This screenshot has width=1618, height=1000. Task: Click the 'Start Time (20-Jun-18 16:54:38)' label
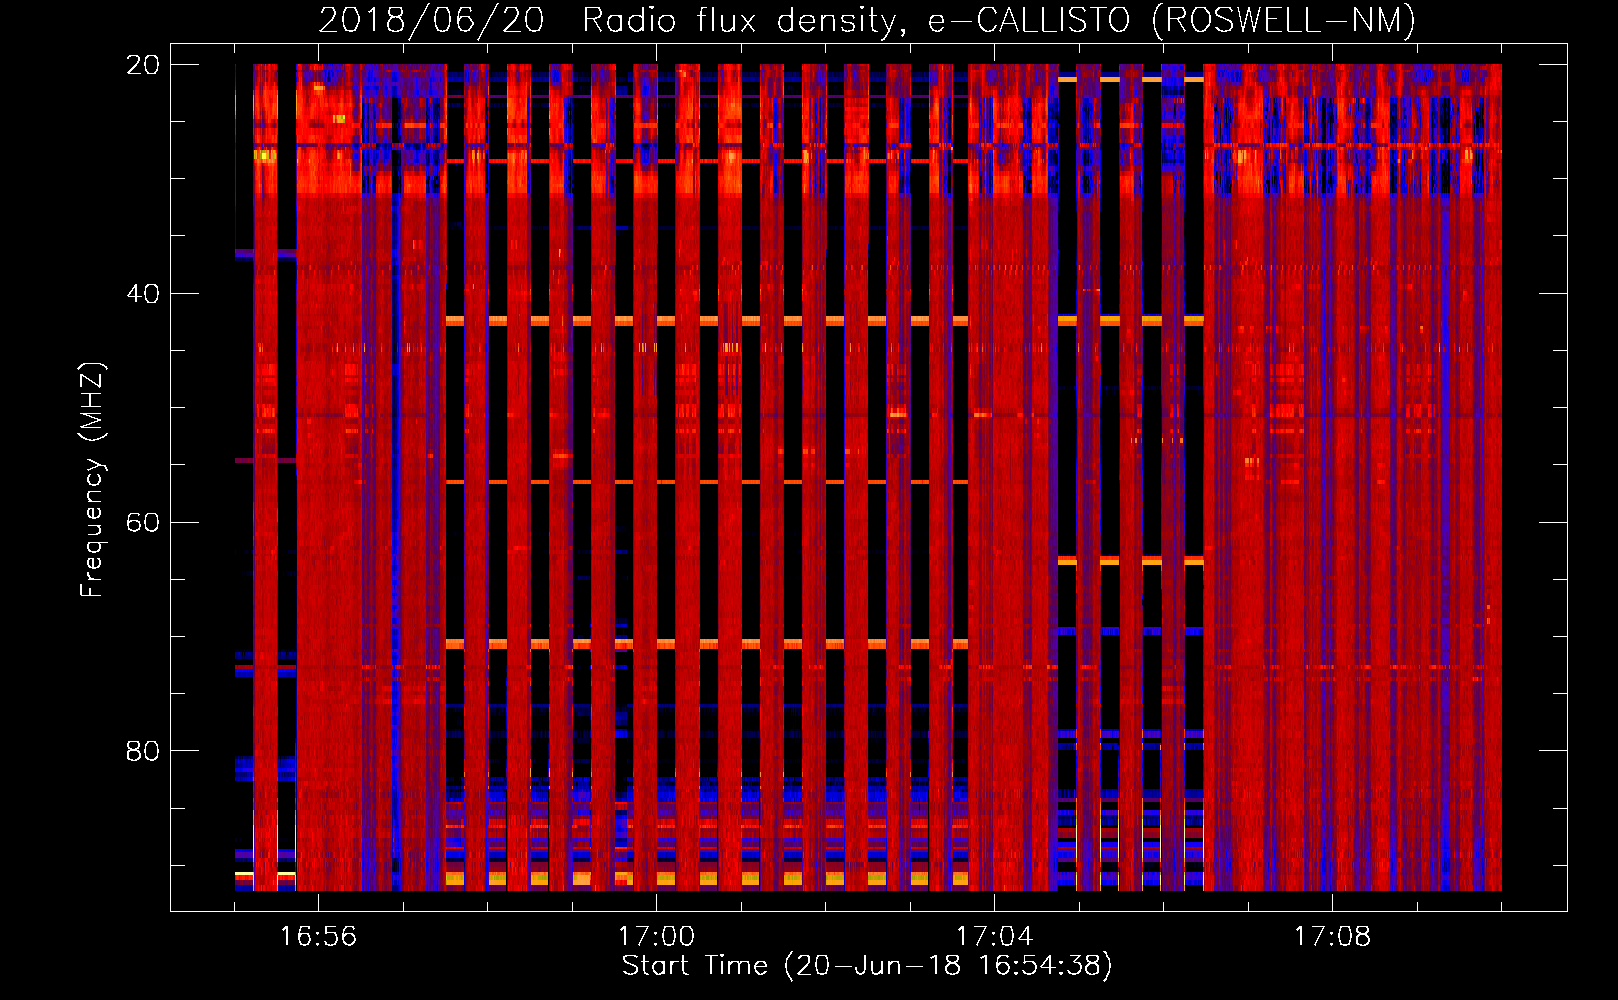click(x=867, y=966)
